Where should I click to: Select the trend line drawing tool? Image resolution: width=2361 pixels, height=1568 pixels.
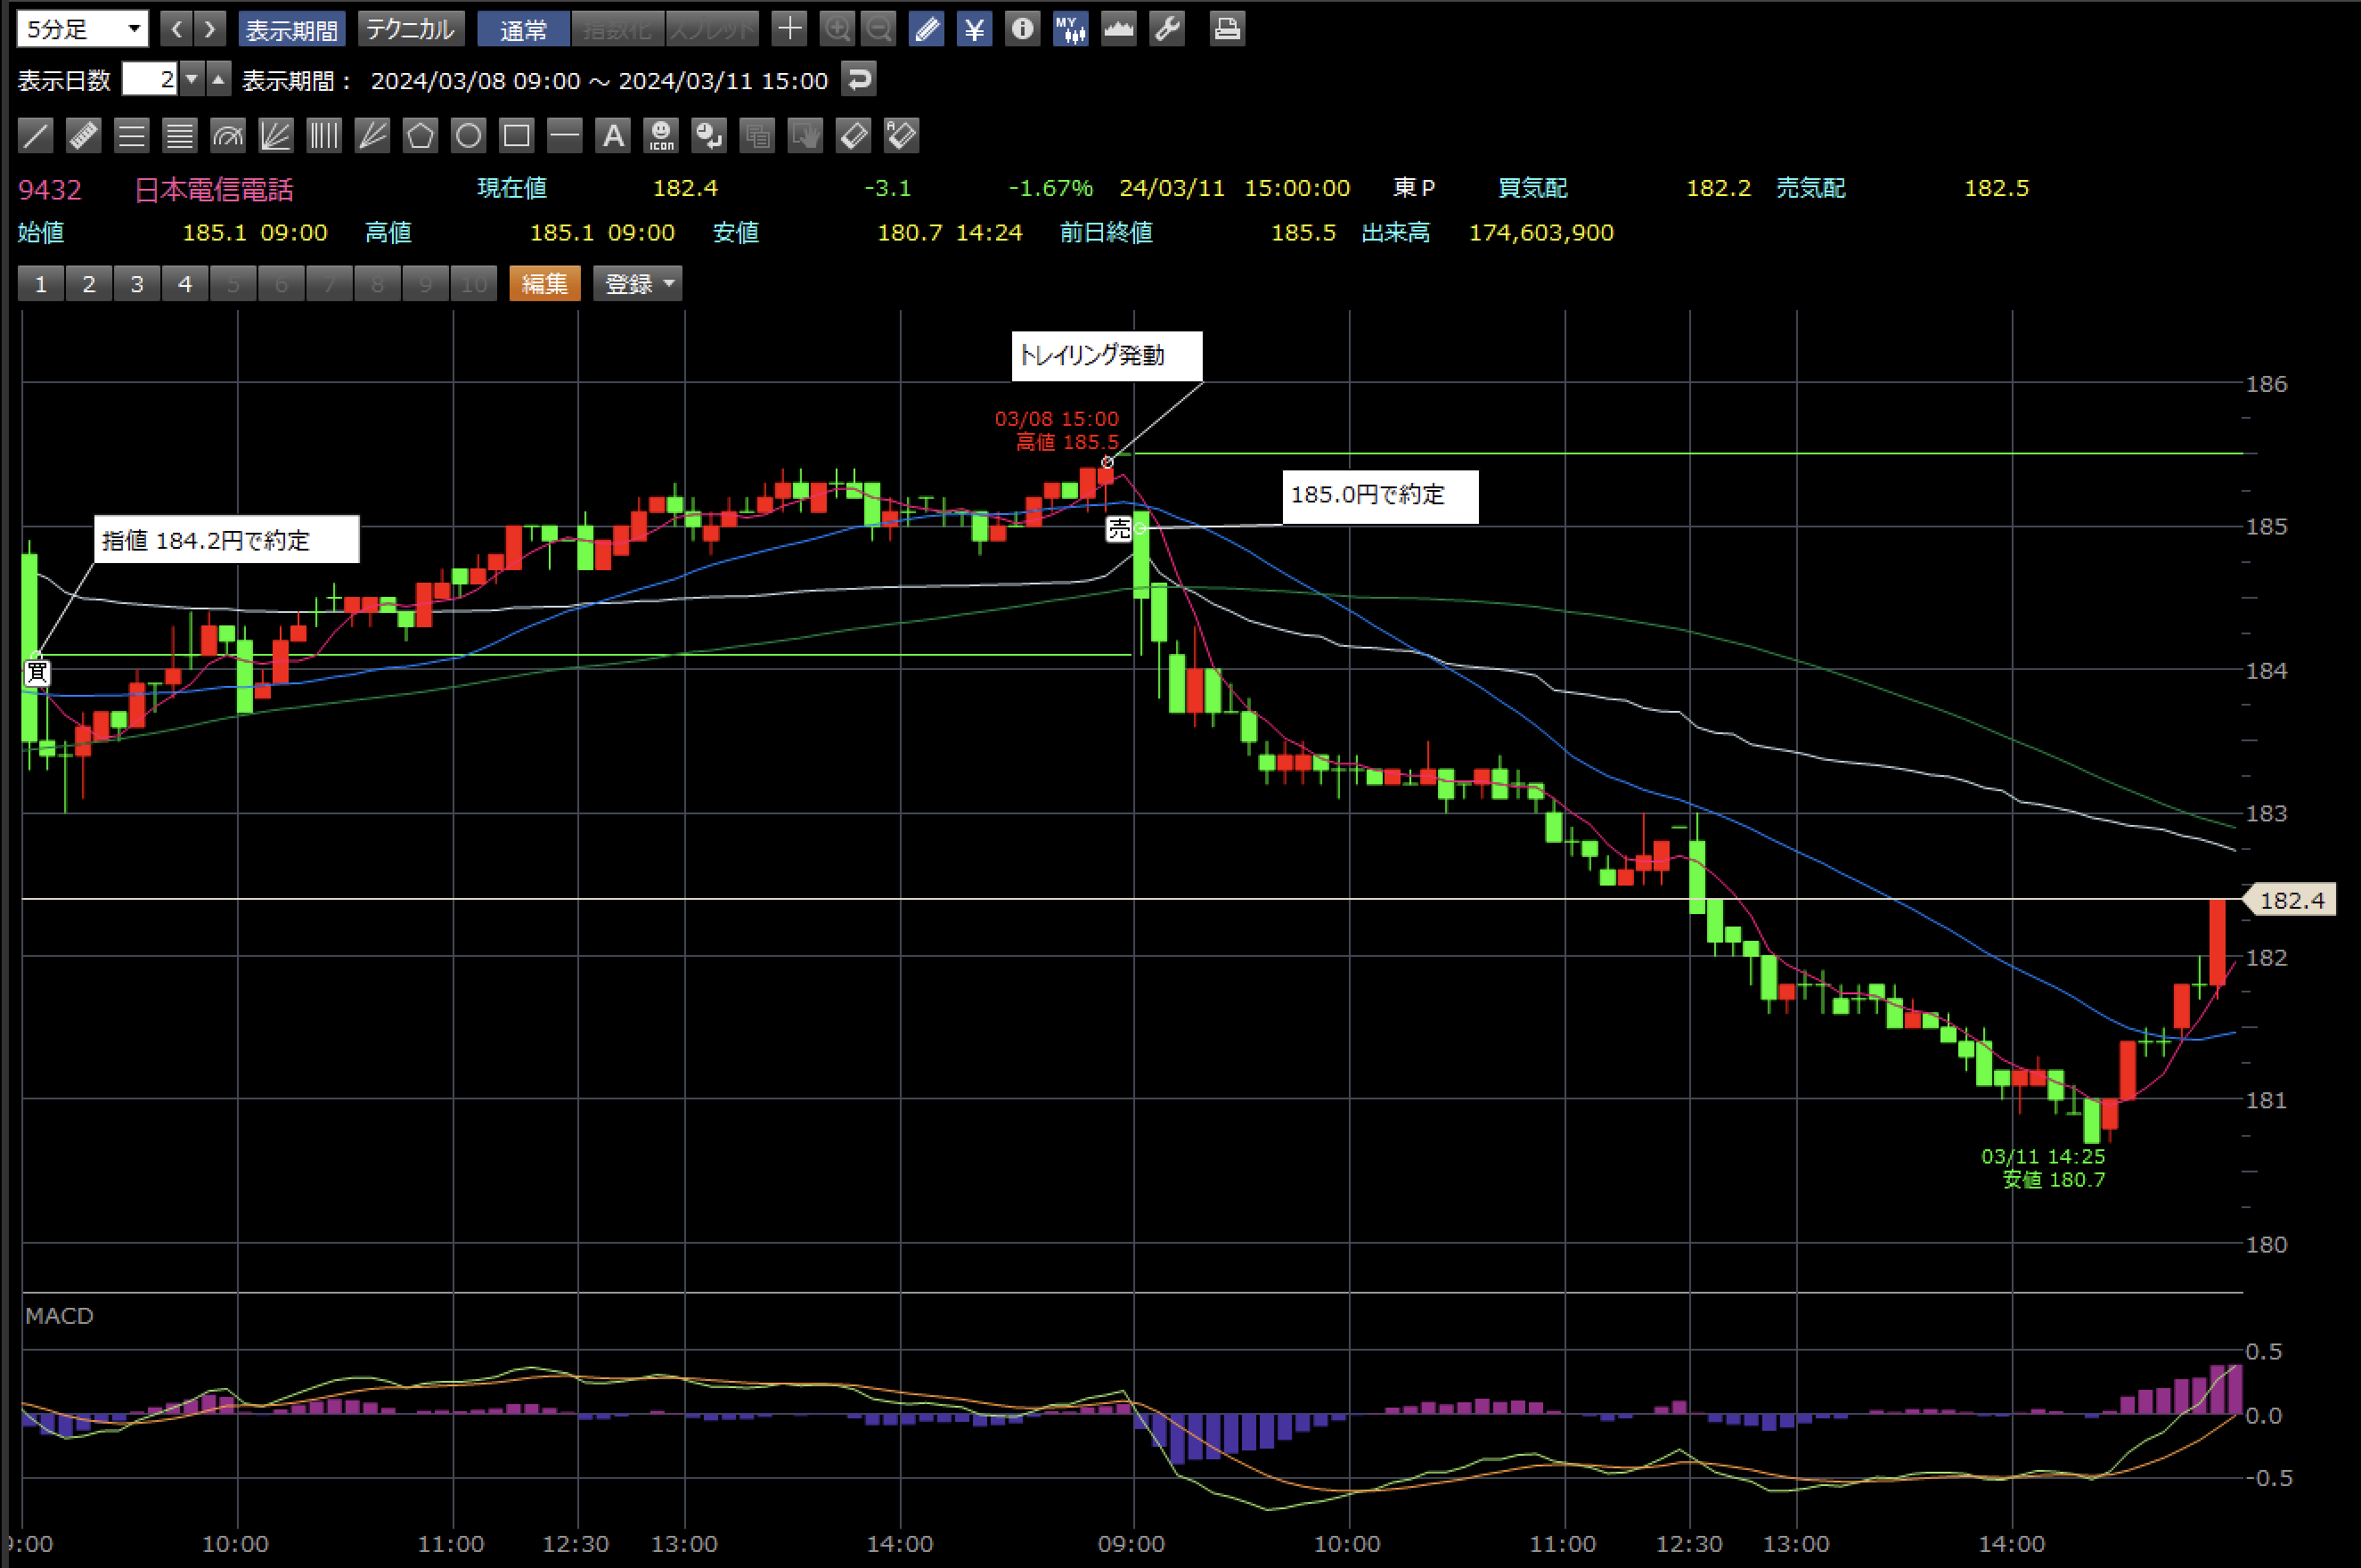click(x=36, y=136)
